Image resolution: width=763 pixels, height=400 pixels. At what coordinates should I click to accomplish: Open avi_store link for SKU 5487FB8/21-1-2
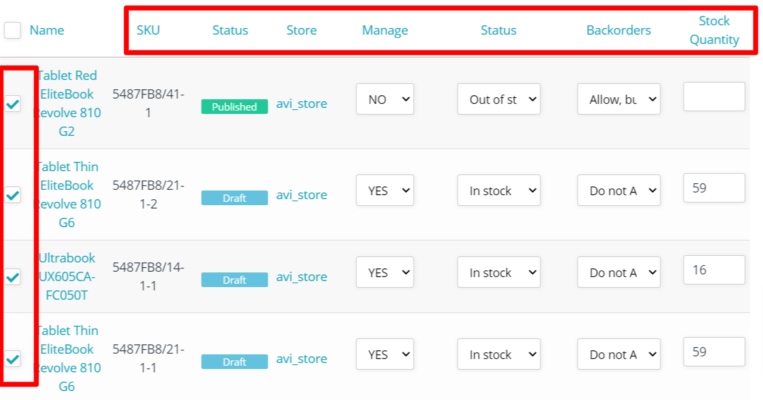[302, 195]
